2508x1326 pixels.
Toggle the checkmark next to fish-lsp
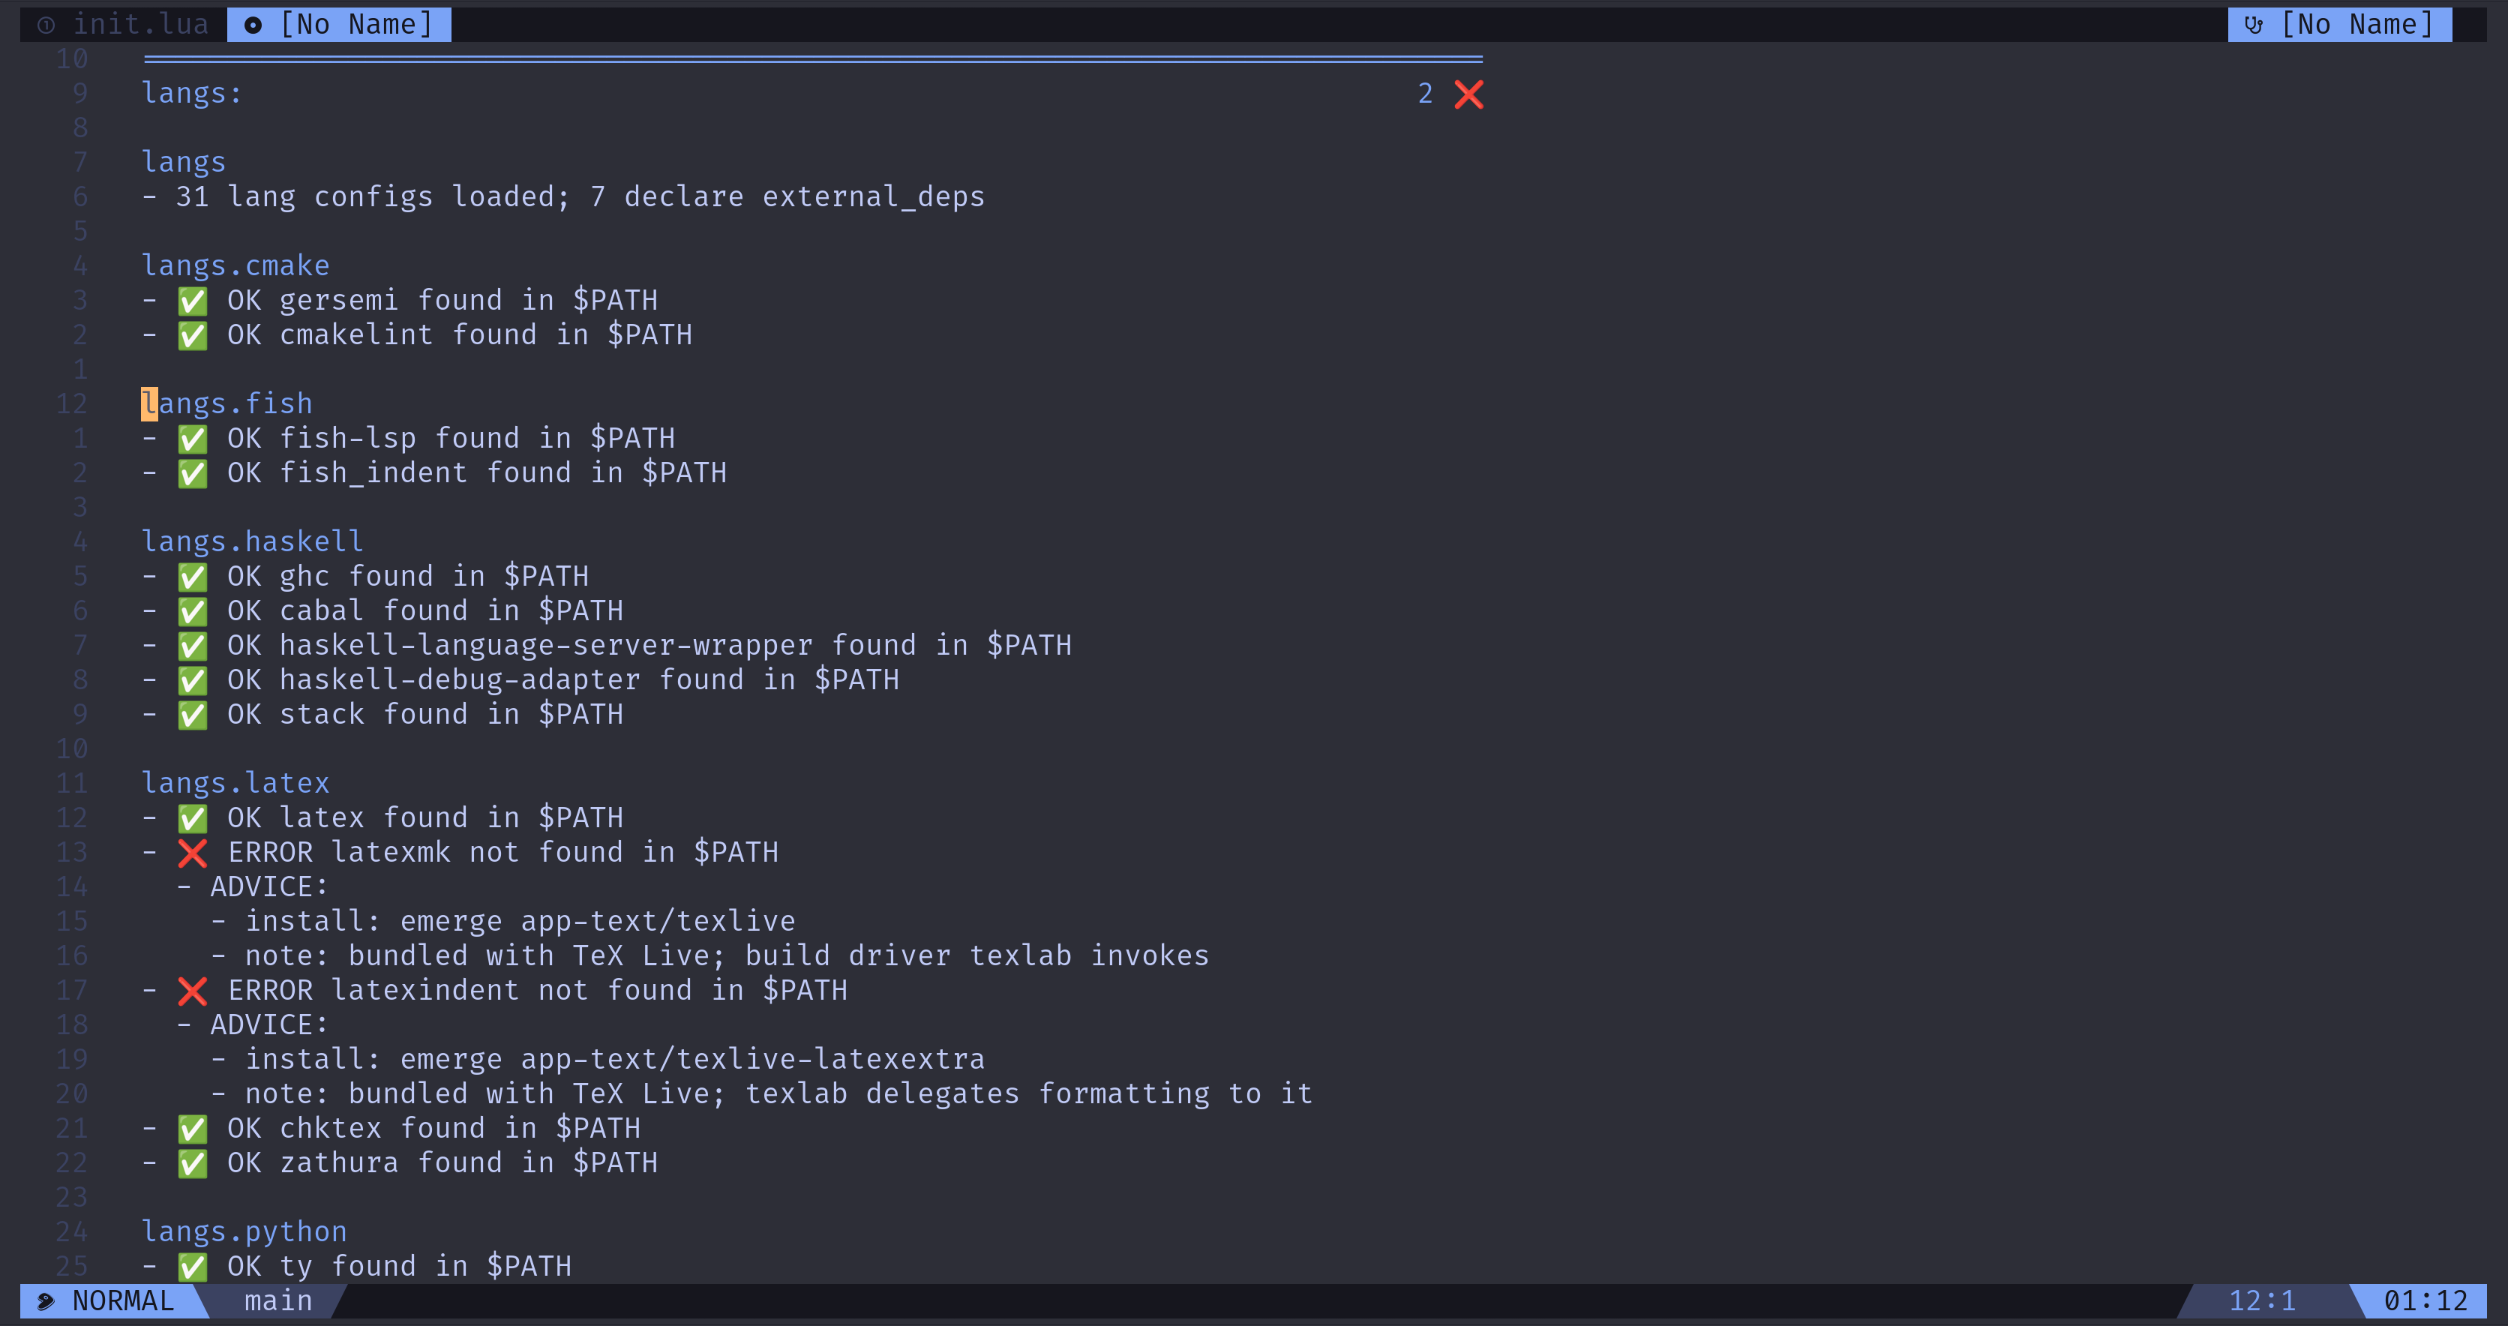pos(193,438)
